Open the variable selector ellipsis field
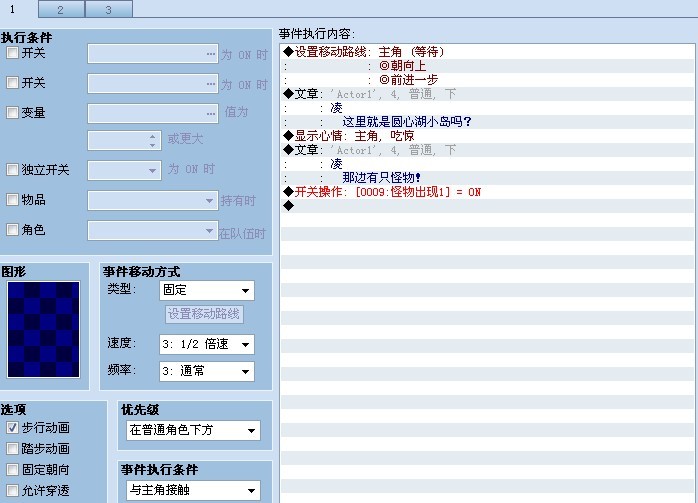 [153, 113]
